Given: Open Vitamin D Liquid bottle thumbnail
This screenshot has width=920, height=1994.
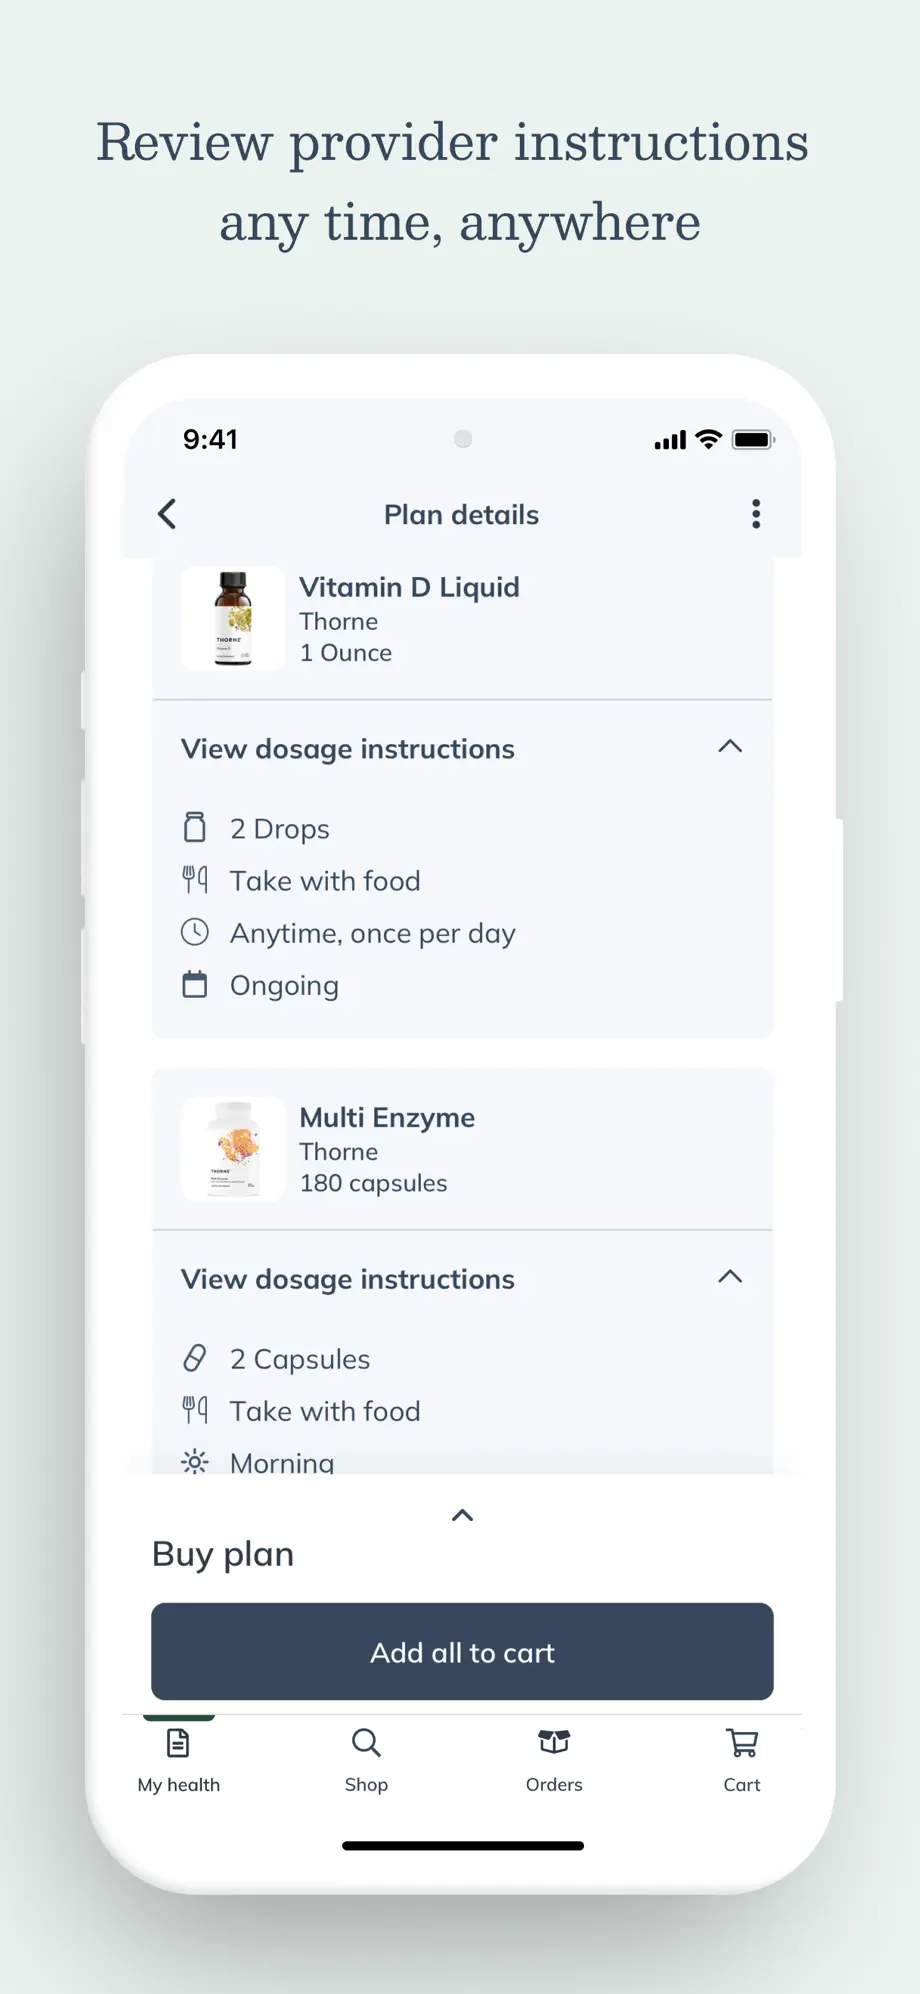Looking at the screenshot, I should click(x=233, y=618).
